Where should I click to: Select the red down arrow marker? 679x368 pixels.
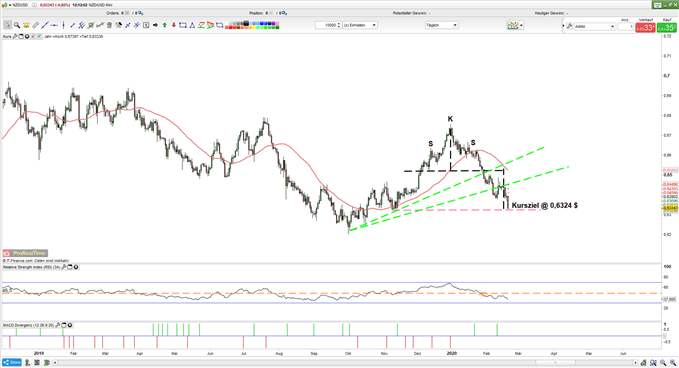[x=174, y=25]
